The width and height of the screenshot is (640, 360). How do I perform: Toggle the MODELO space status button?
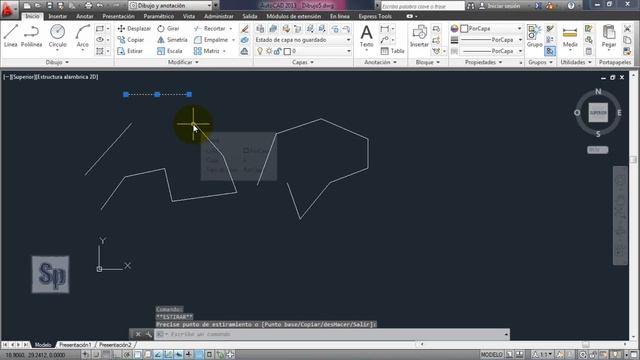491,355
